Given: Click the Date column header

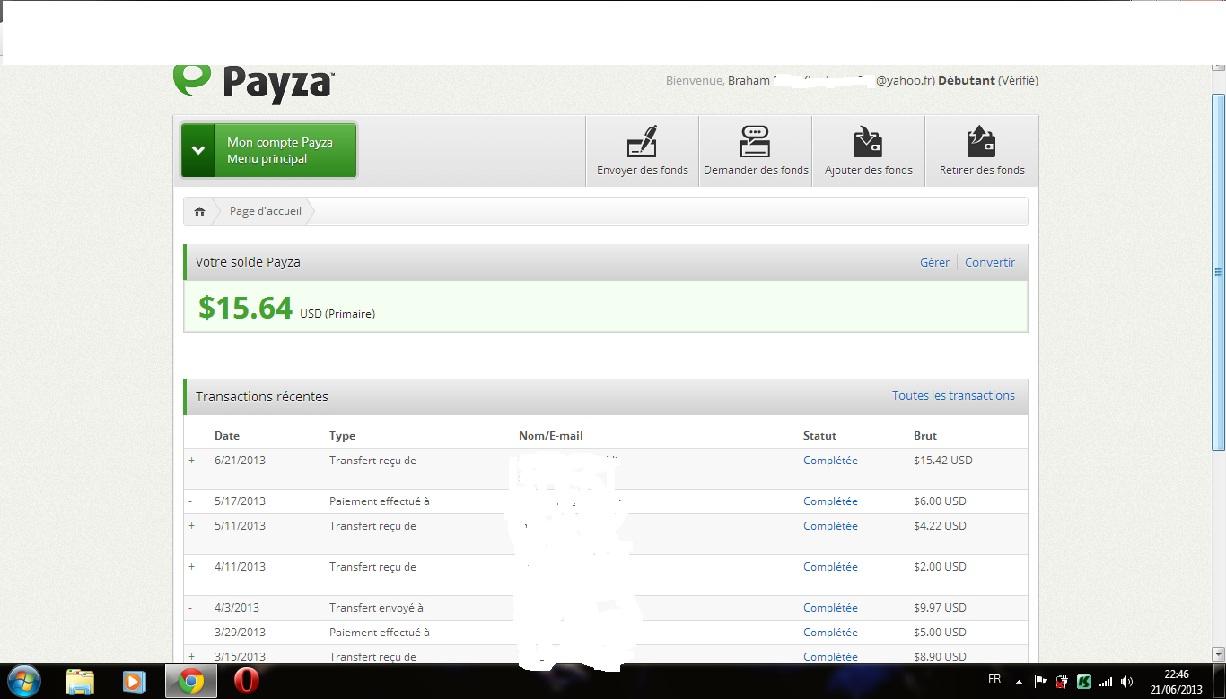Looking at the screenshot, I should pyautogui.click(x=227, y=435).
